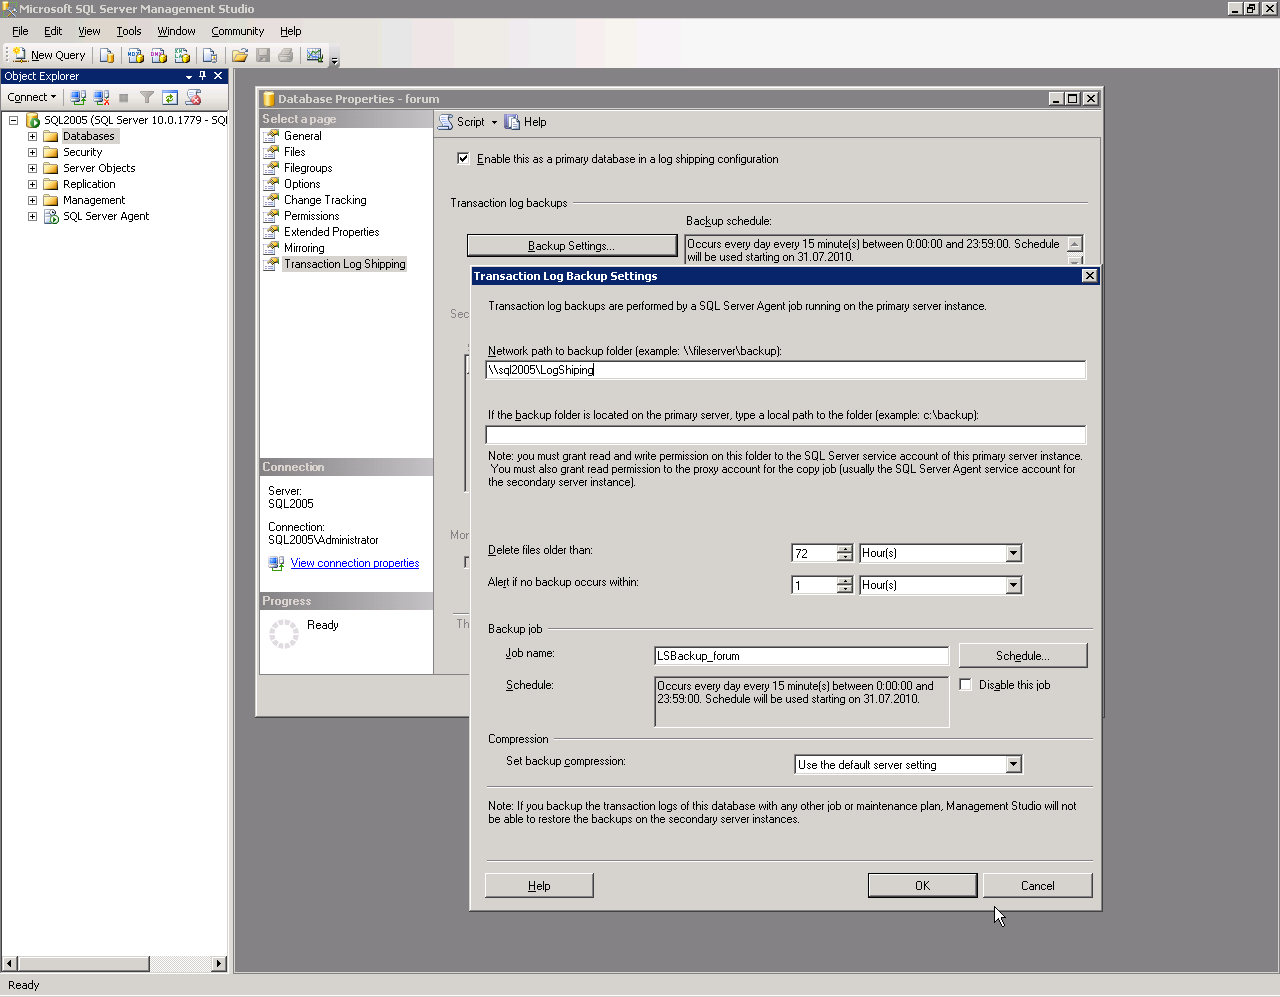Decrease the Alert if no backup value

click(x=845, y=589)
